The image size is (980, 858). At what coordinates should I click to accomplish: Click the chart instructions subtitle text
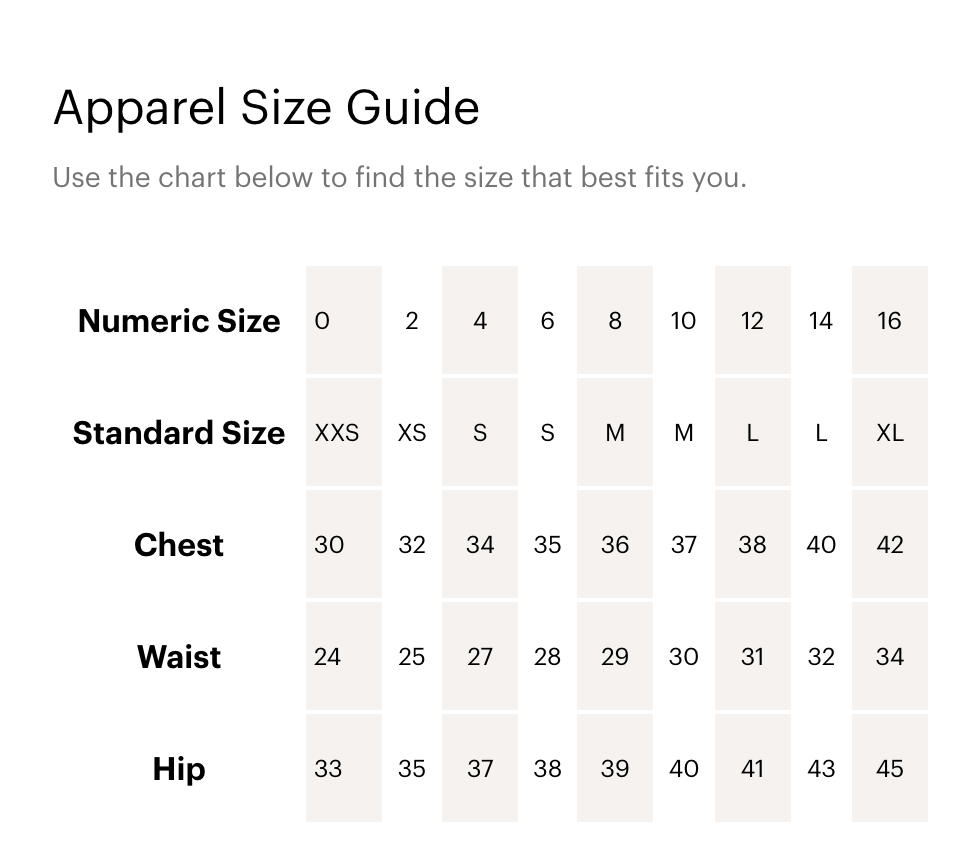tap(399, 178)
